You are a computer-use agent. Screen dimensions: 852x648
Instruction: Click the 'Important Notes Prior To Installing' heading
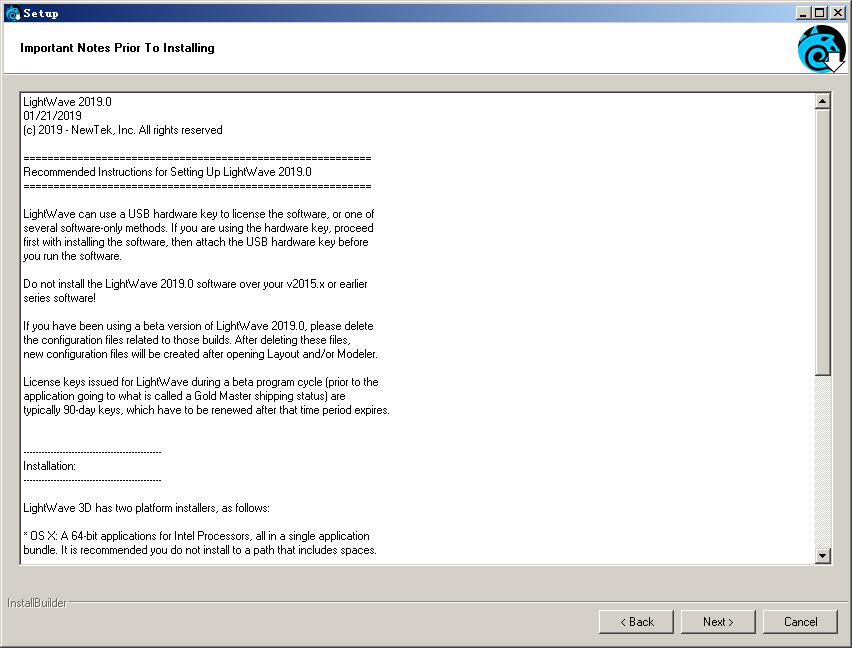[x=117, y=48]
